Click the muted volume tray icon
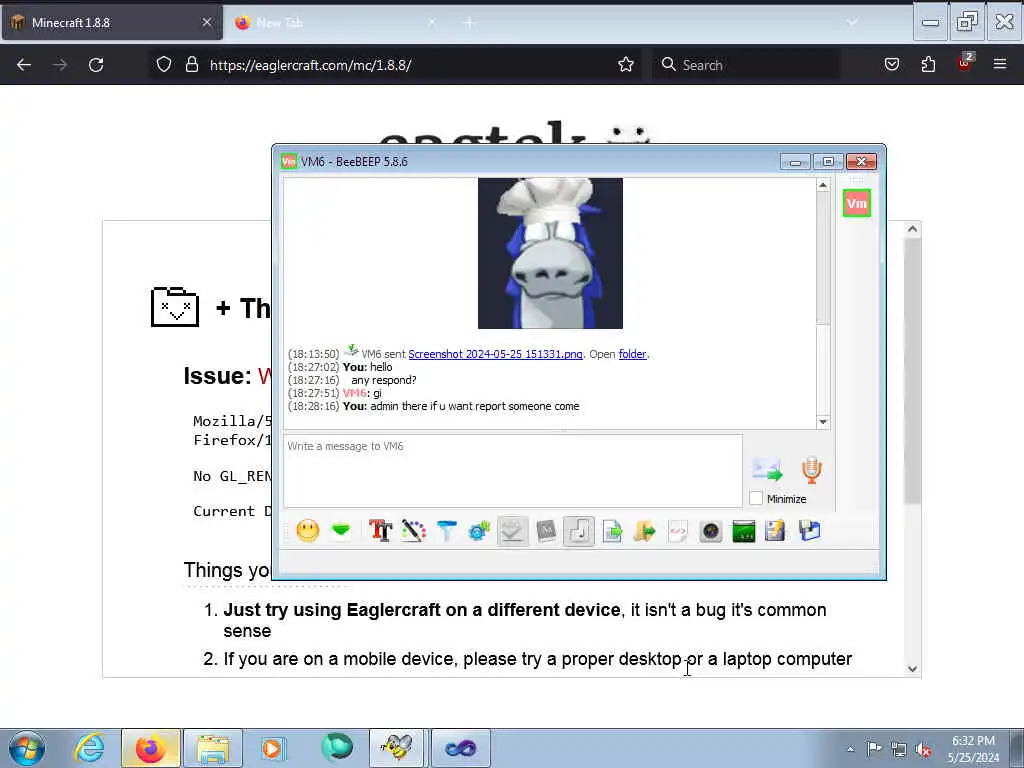1024x768 pixels. pyautogui.click(x=923, y=750)
